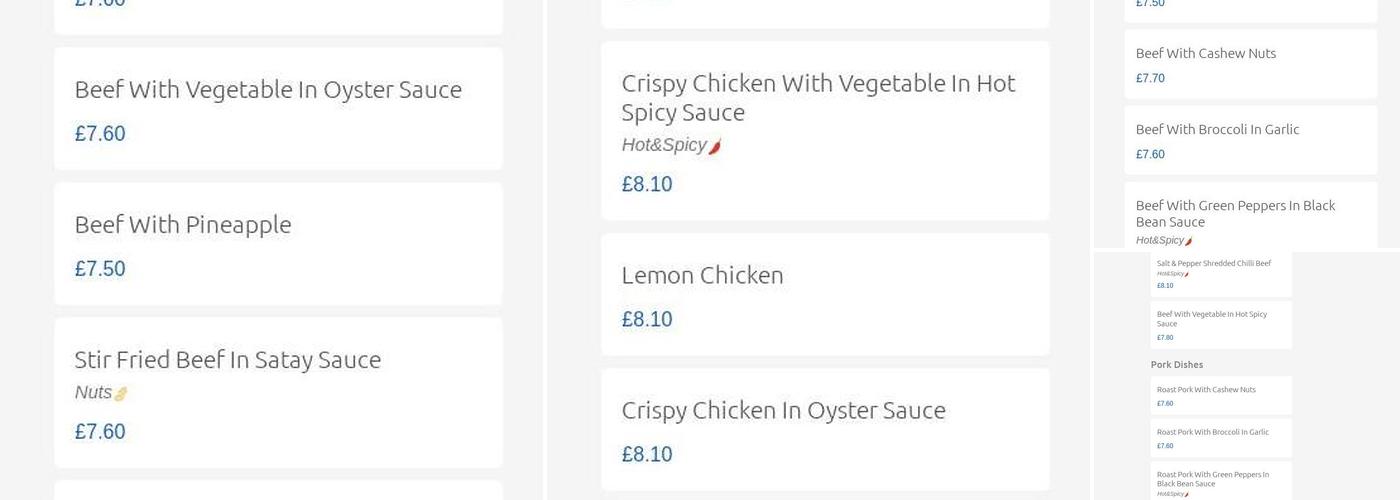Image resolution: width=1400 pixels, height=500 pixels.
Task: Click the Hot&Spicy label on Crispy Chicken Vegetable
Action: click(x=664, y=145)
